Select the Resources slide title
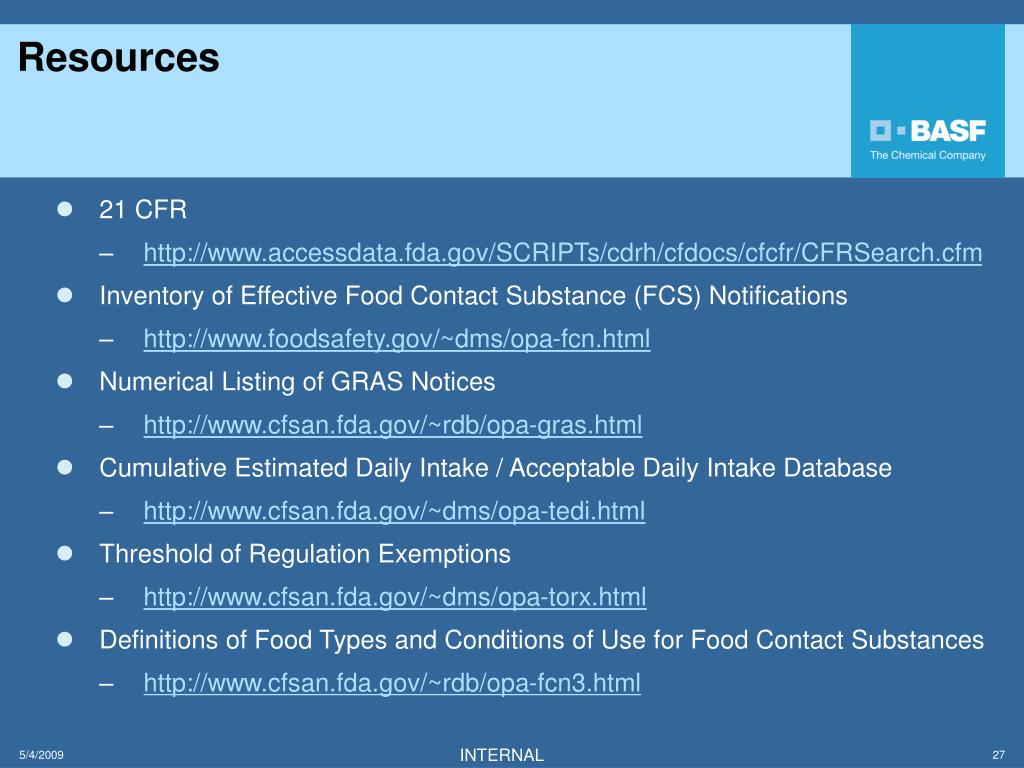The height and width of the screenshot is (768, 1024). click(x=119, y=57)
